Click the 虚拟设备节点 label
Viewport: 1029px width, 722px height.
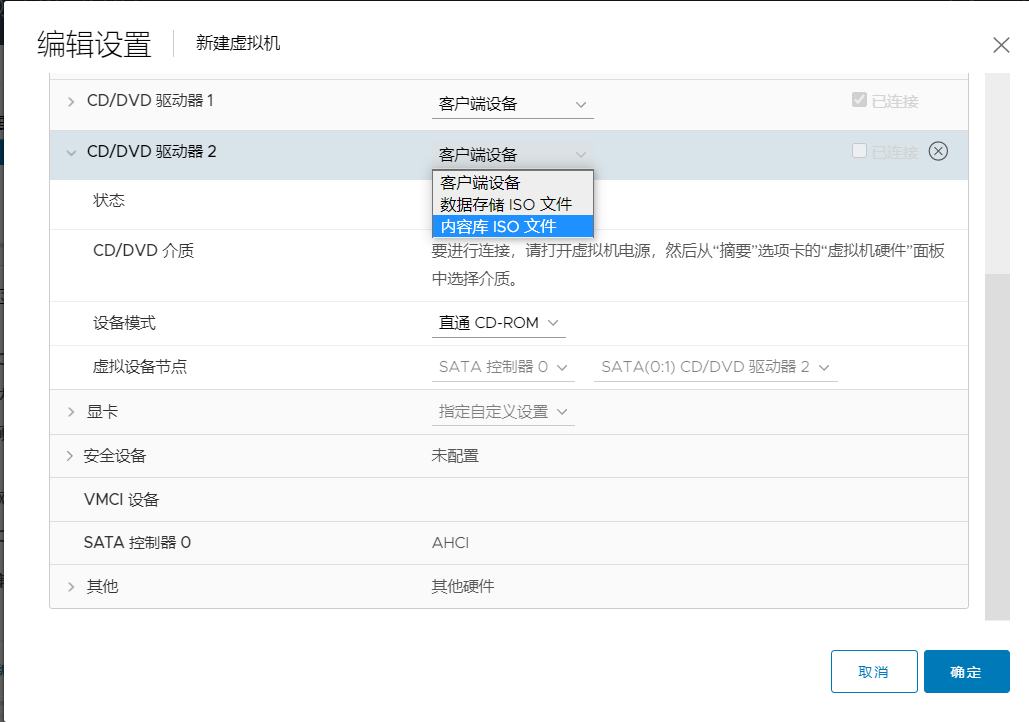[x=140, y=367]
